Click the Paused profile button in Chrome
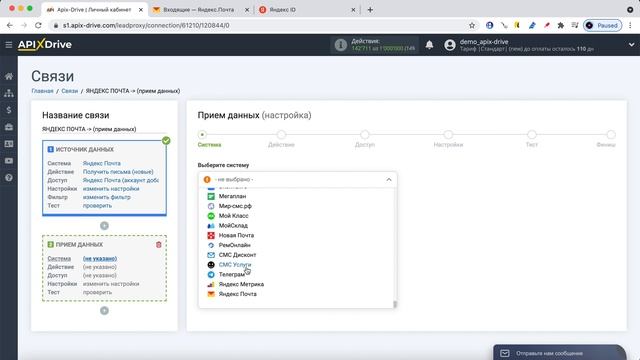The image size is (640, 360). point(602,25)
